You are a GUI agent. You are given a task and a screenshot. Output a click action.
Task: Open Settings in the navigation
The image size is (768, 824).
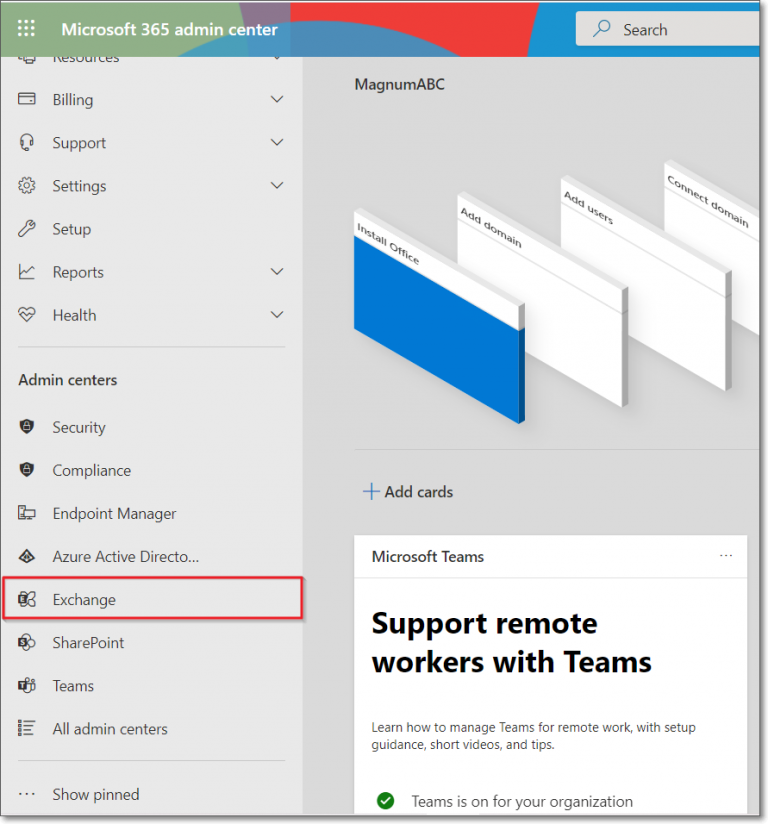79,186
